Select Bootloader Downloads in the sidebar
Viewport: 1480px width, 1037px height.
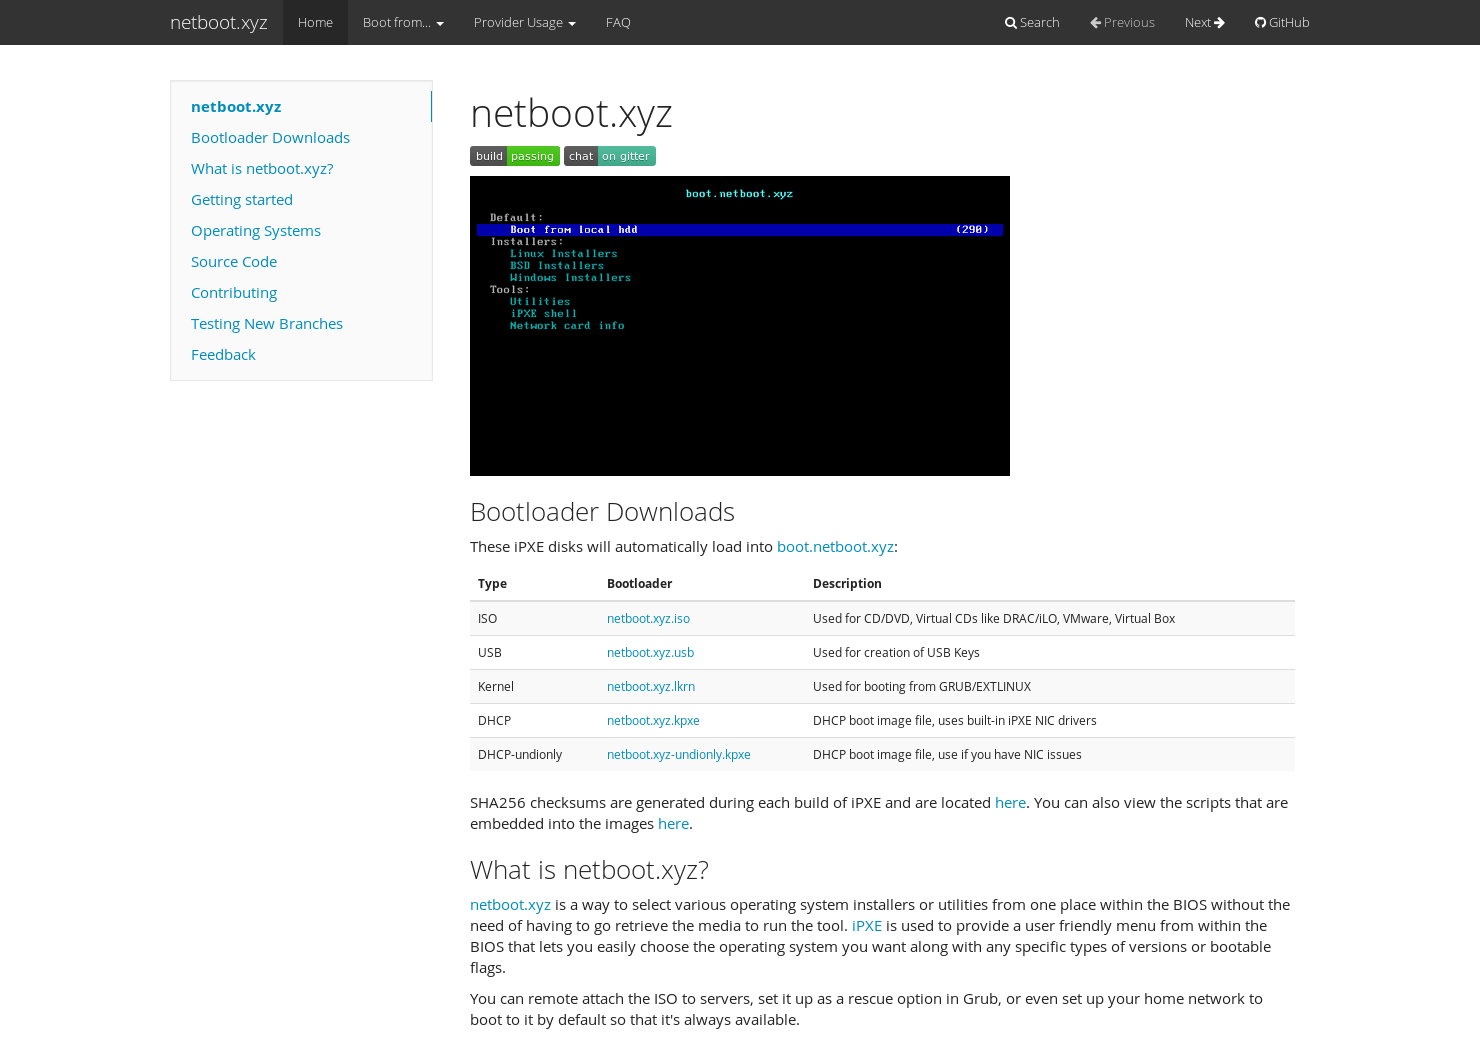[270, 137]
